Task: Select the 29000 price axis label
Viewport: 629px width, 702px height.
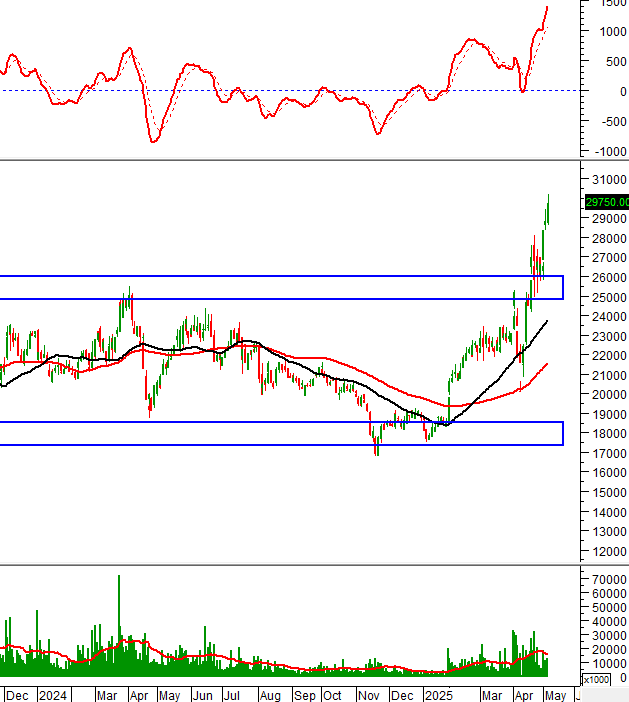Action: tap(609, 219)
